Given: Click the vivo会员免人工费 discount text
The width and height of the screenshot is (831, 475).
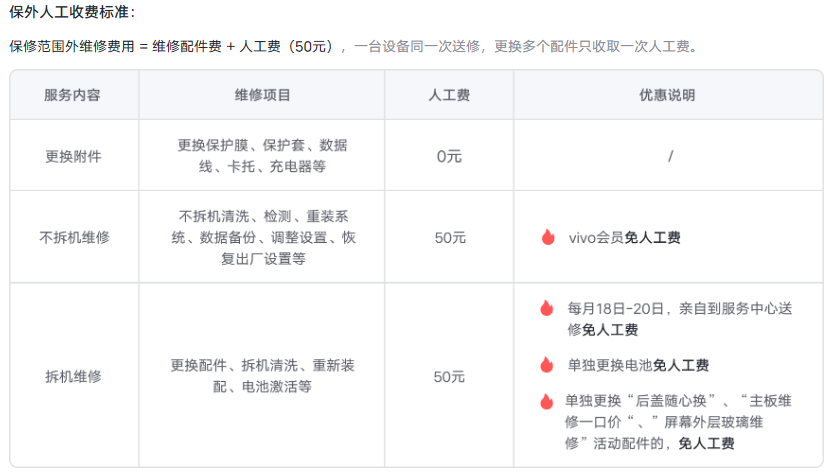Looking at the screenshot, I should (x=625, y=237).
